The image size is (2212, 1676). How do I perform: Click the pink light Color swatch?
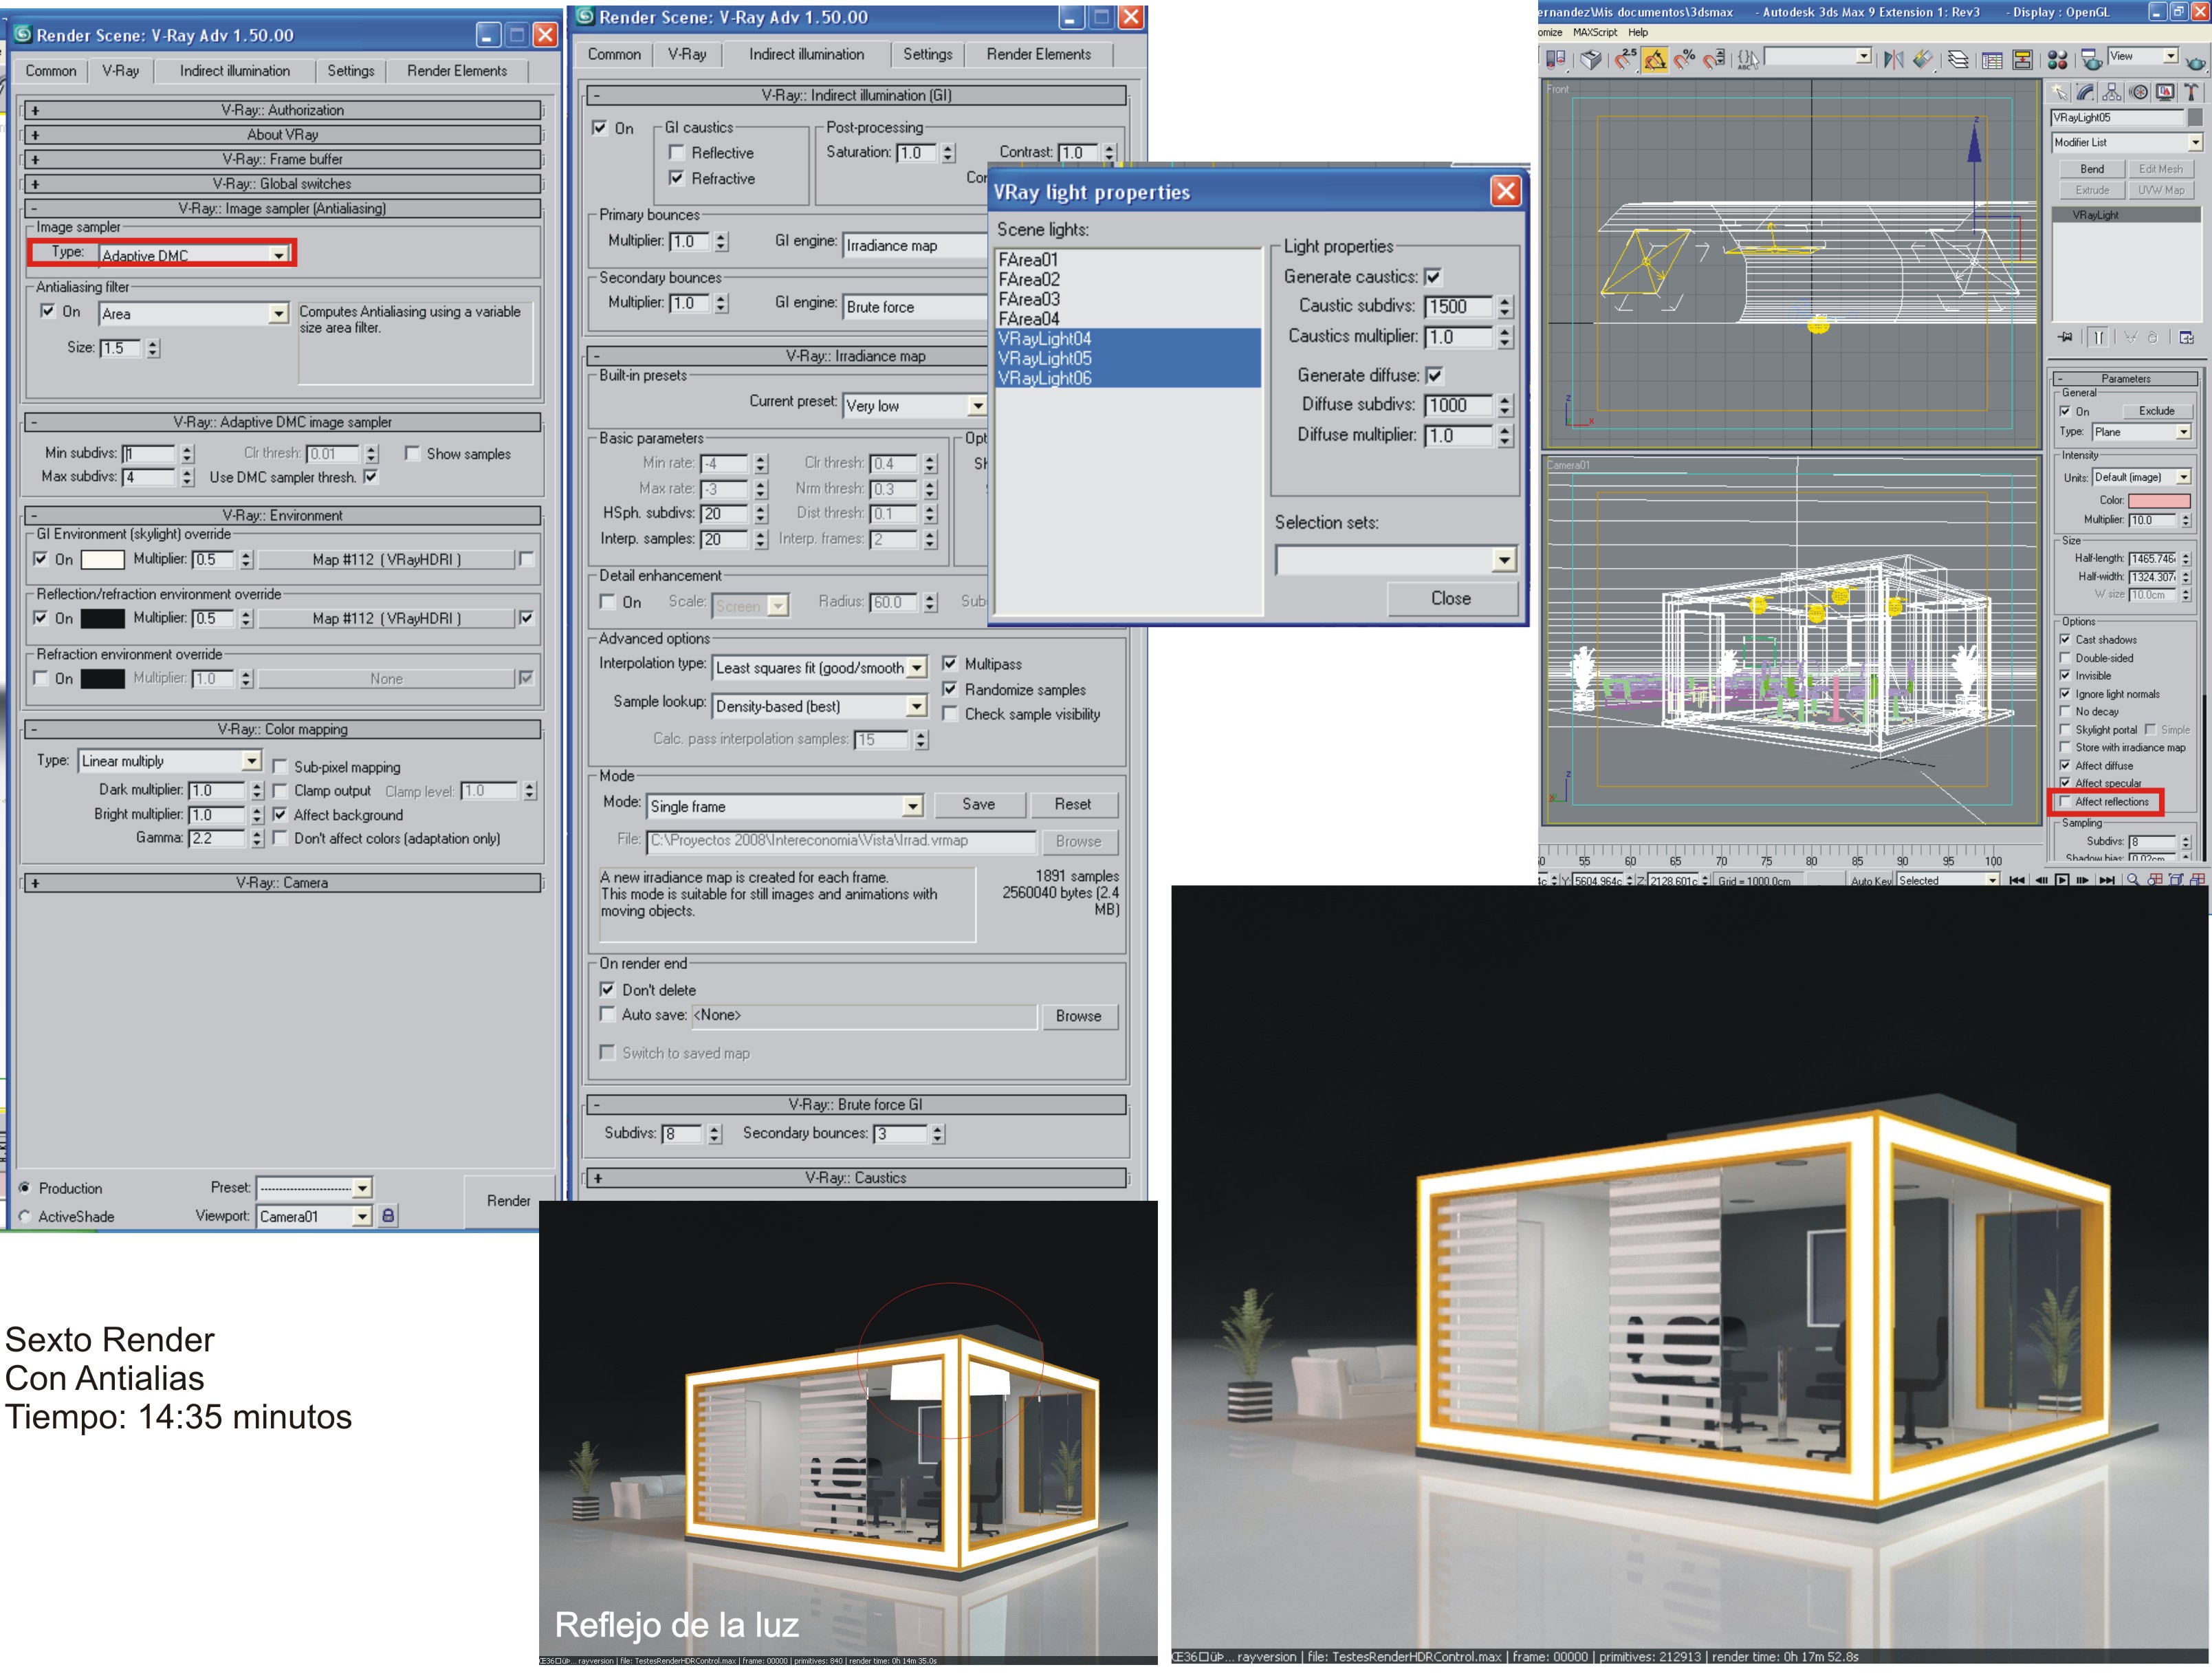(x=2158, y=500)
